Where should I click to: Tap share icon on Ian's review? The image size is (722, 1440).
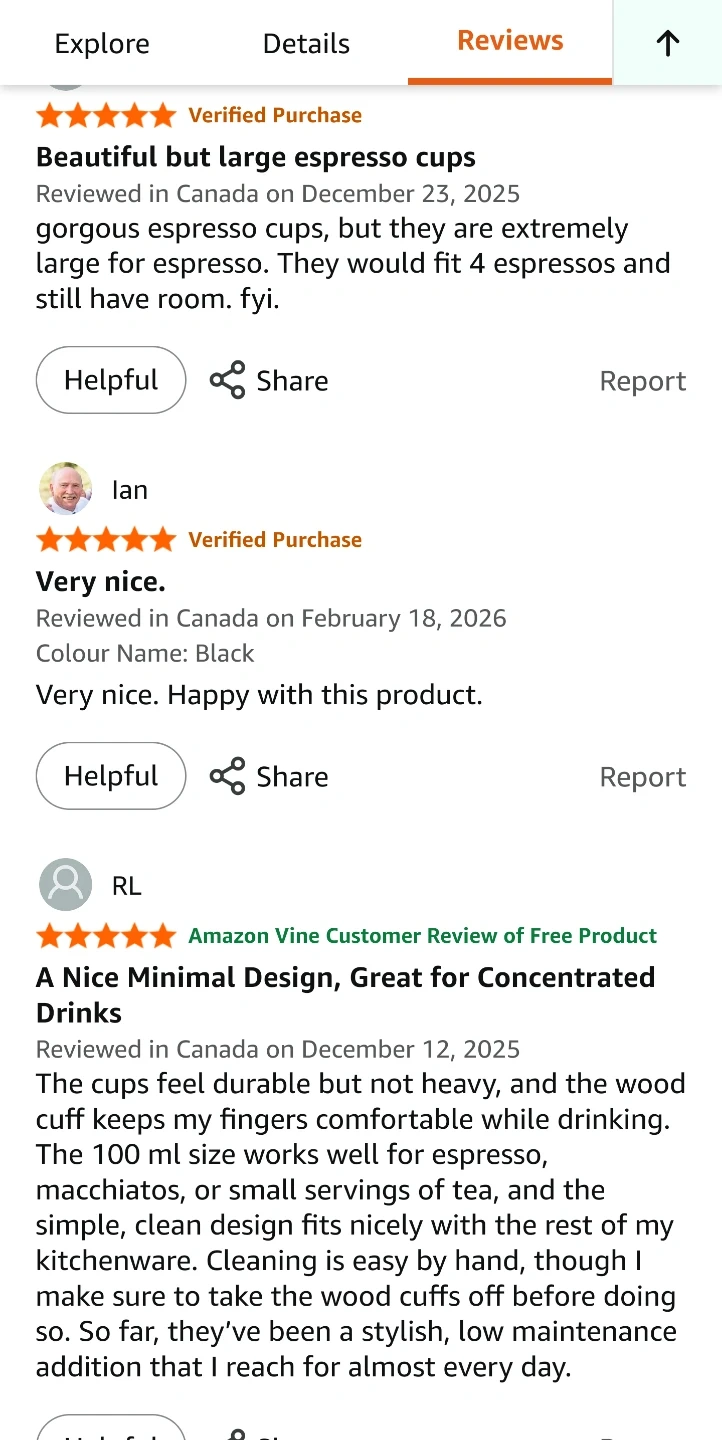pyautogui.click(x=227, y=776)
